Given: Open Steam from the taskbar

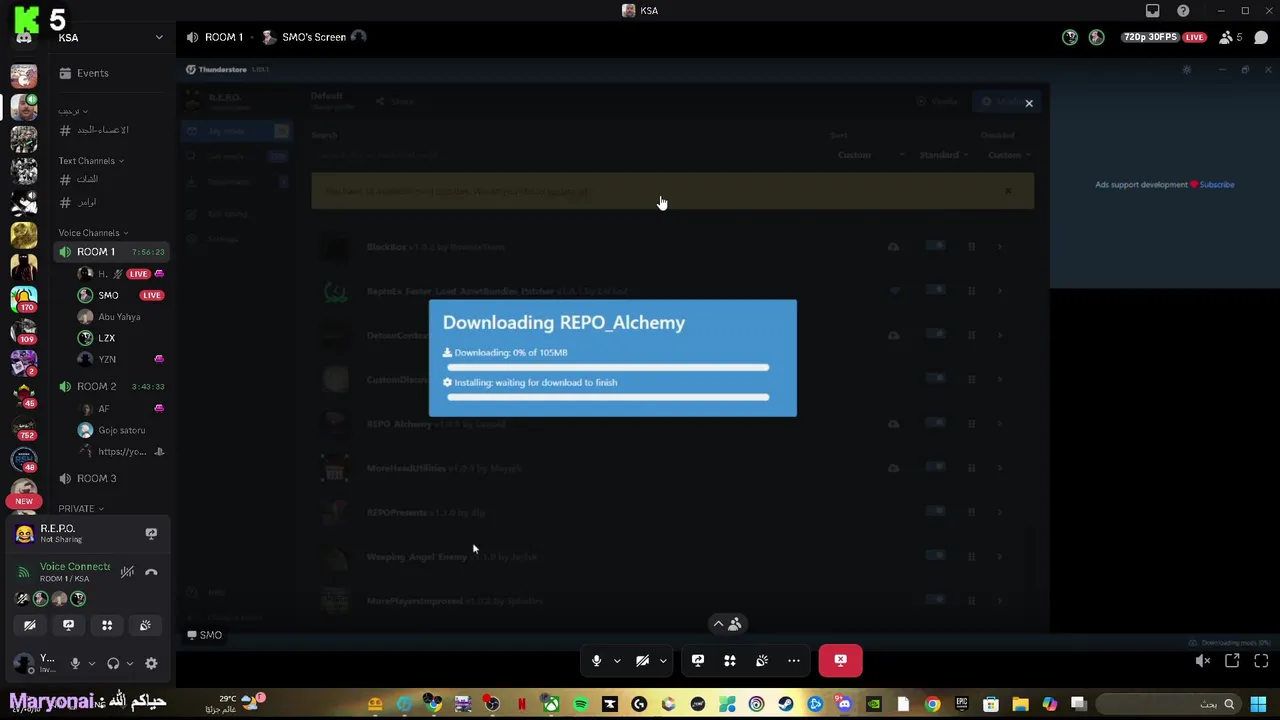Looking at the screenshot, I should (x=785, y=705).
